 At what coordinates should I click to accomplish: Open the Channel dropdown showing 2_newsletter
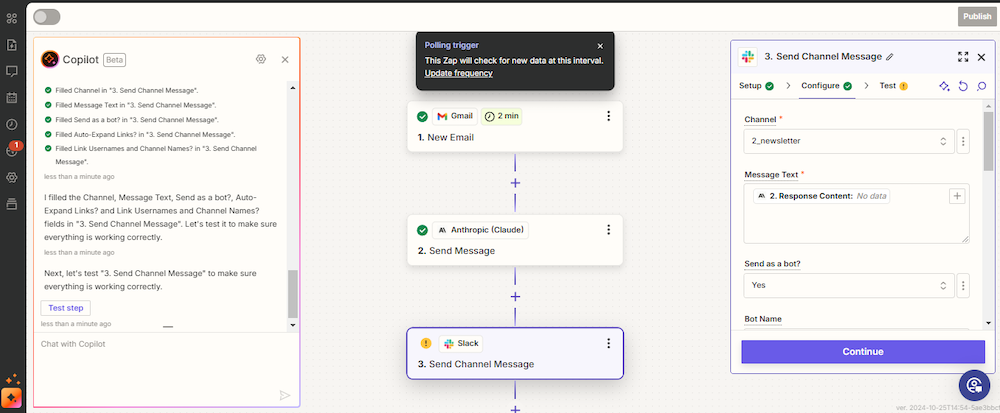pyautogui.click(x=849, y=141)
